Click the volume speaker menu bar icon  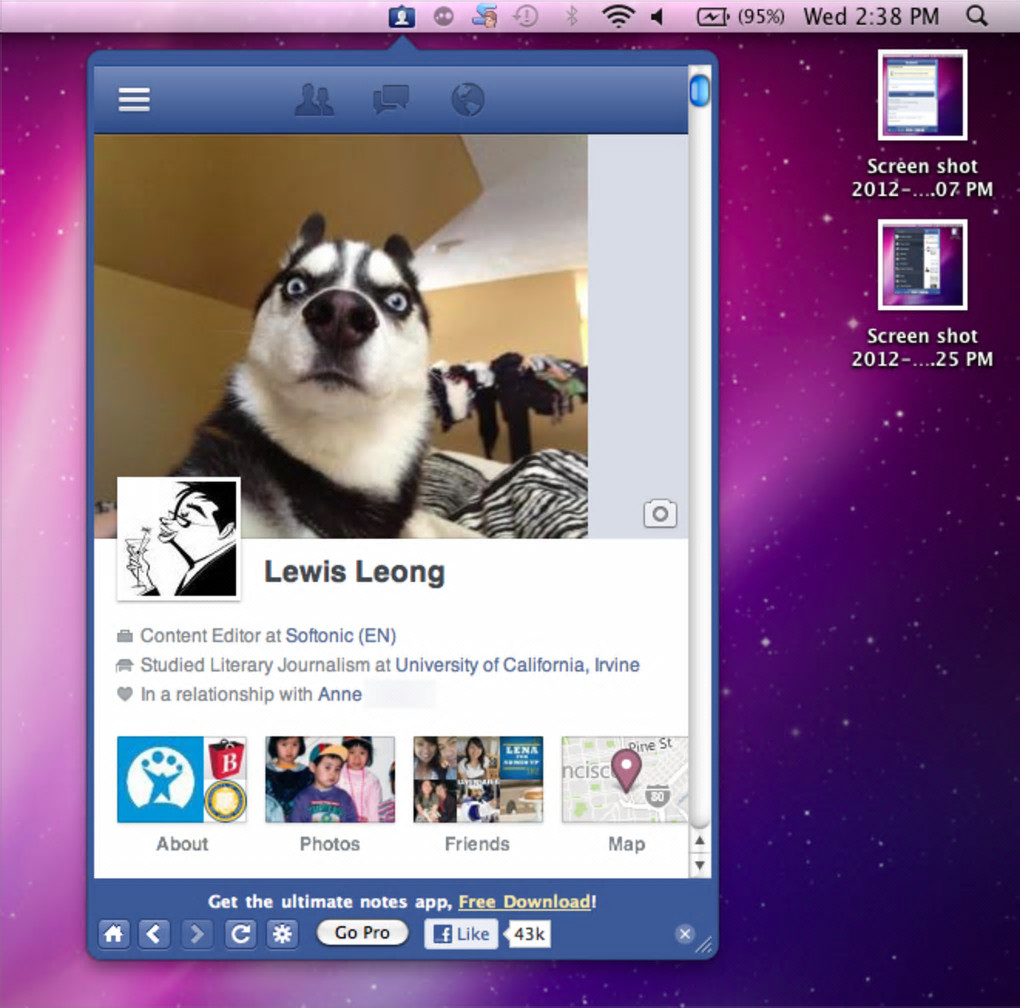click(x=657, y=16)
